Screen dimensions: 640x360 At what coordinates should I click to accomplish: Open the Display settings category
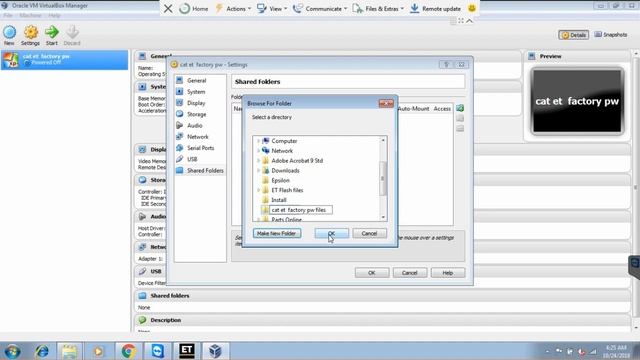coord(196,103)
